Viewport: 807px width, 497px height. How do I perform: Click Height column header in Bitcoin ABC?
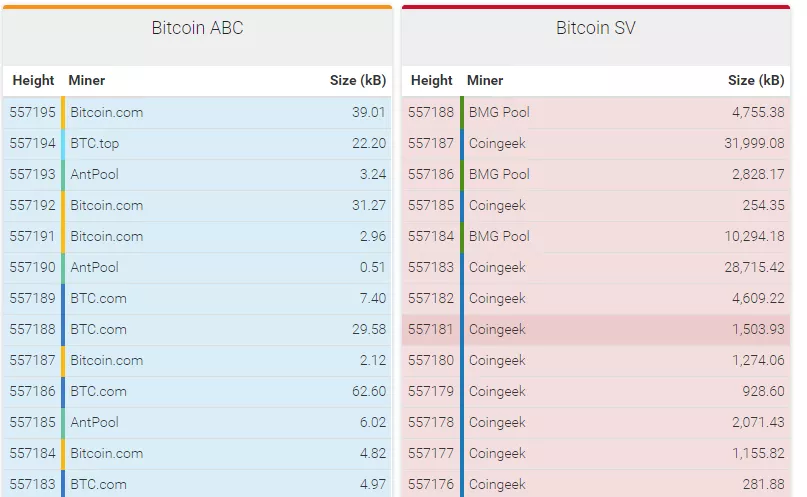click(32, 80)
